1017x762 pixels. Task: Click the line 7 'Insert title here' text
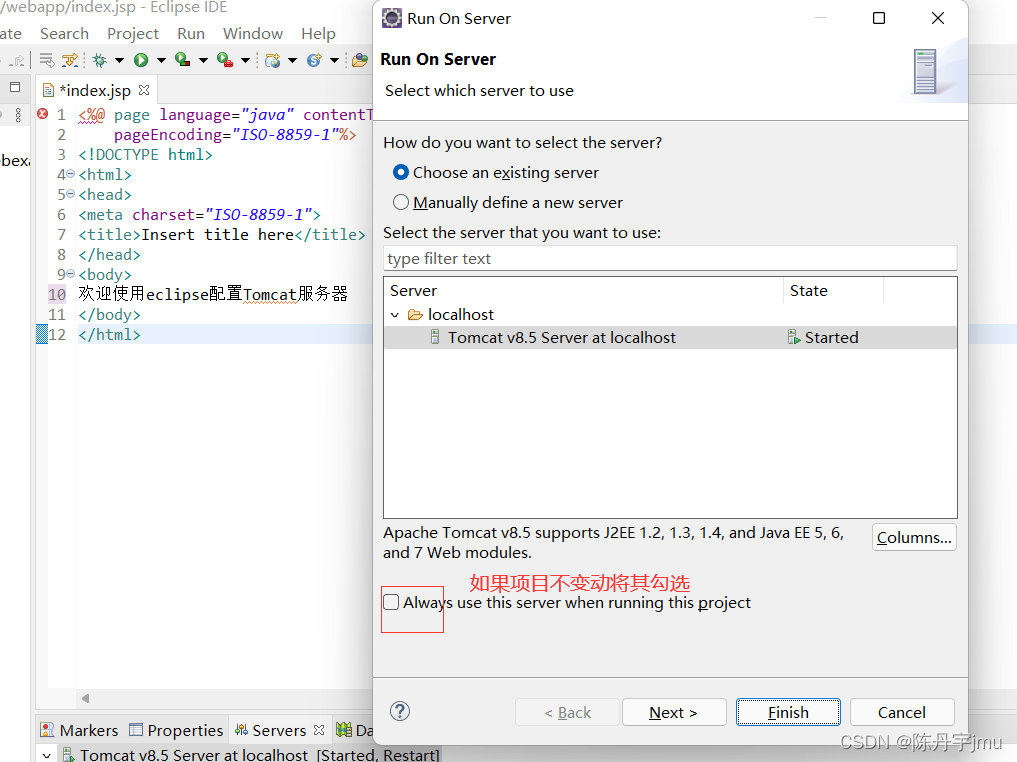[217, 234]
